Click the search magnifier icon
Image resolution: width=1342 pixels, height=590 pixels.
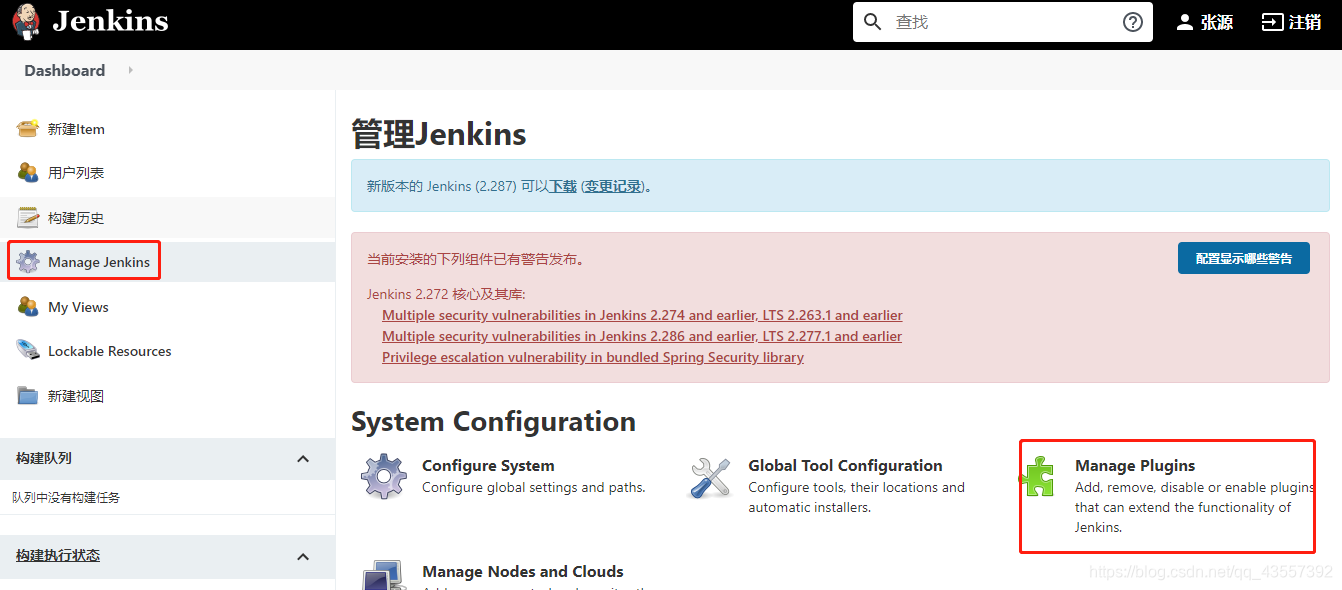[873, 22]
